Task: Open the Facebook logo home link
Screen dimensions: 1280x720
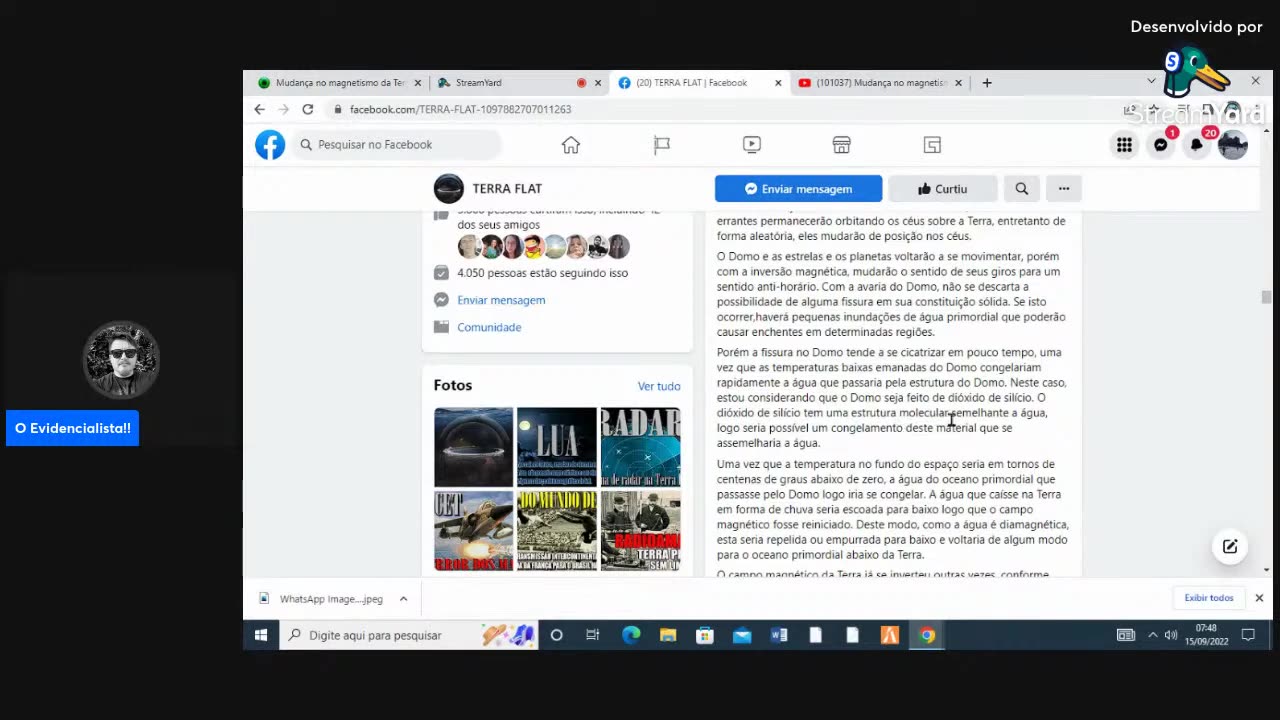Action: pyautogui.click(x=270, y=145)
